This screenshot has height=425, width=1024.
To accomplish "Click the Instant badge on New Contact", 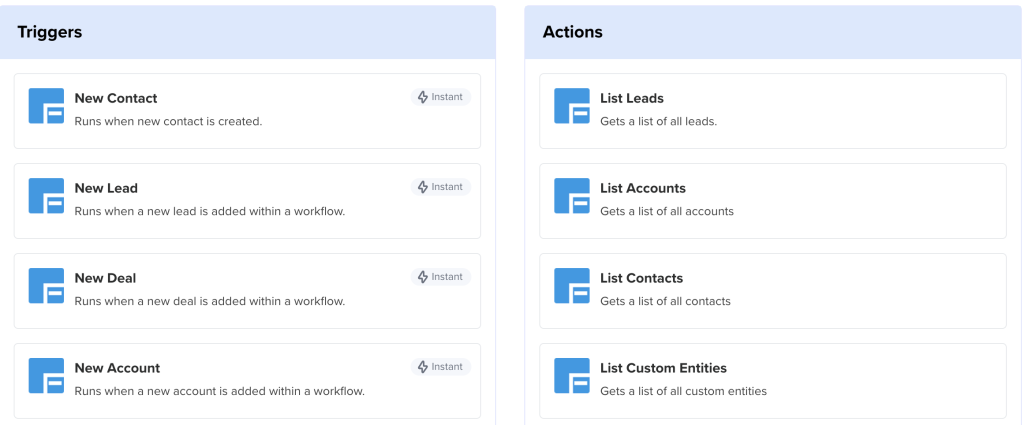I will pyautogui.click(x=440, y=97).
